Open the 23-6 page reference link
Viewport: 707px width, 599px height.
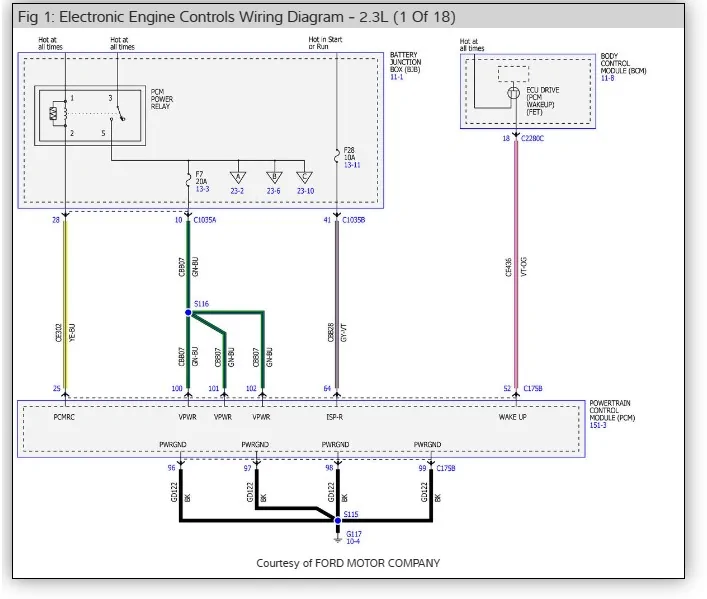(x=273, y=191)
